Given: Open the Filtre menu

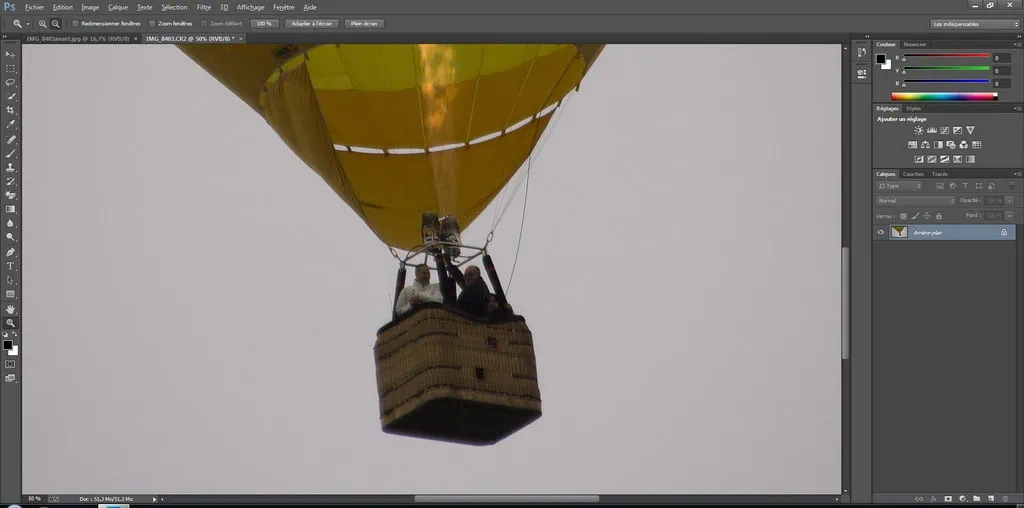Looking at the screenshot, I should pyautogui.click(x=203, y=7).
